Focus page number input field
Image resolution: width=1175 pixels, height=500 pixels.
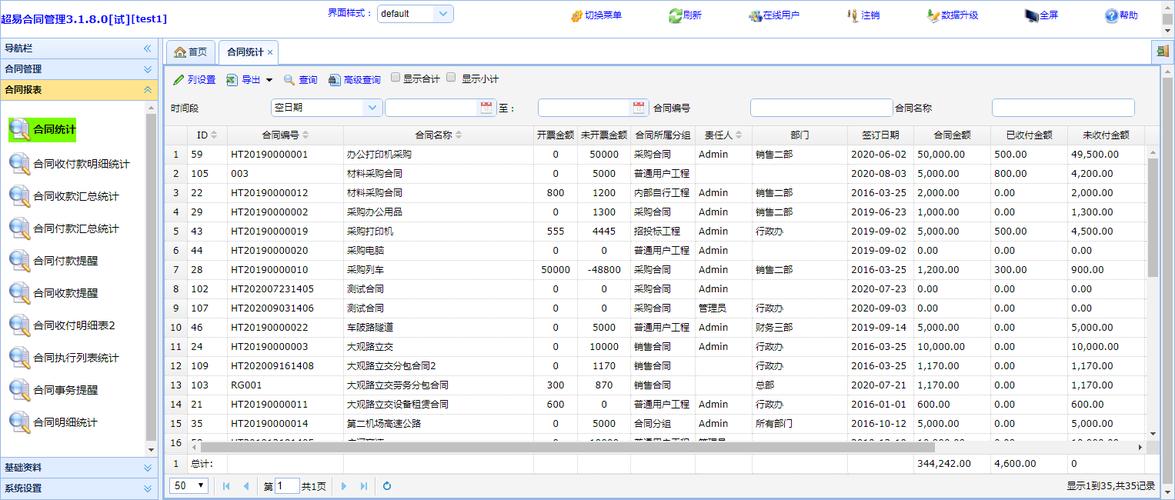coord(287,486)
